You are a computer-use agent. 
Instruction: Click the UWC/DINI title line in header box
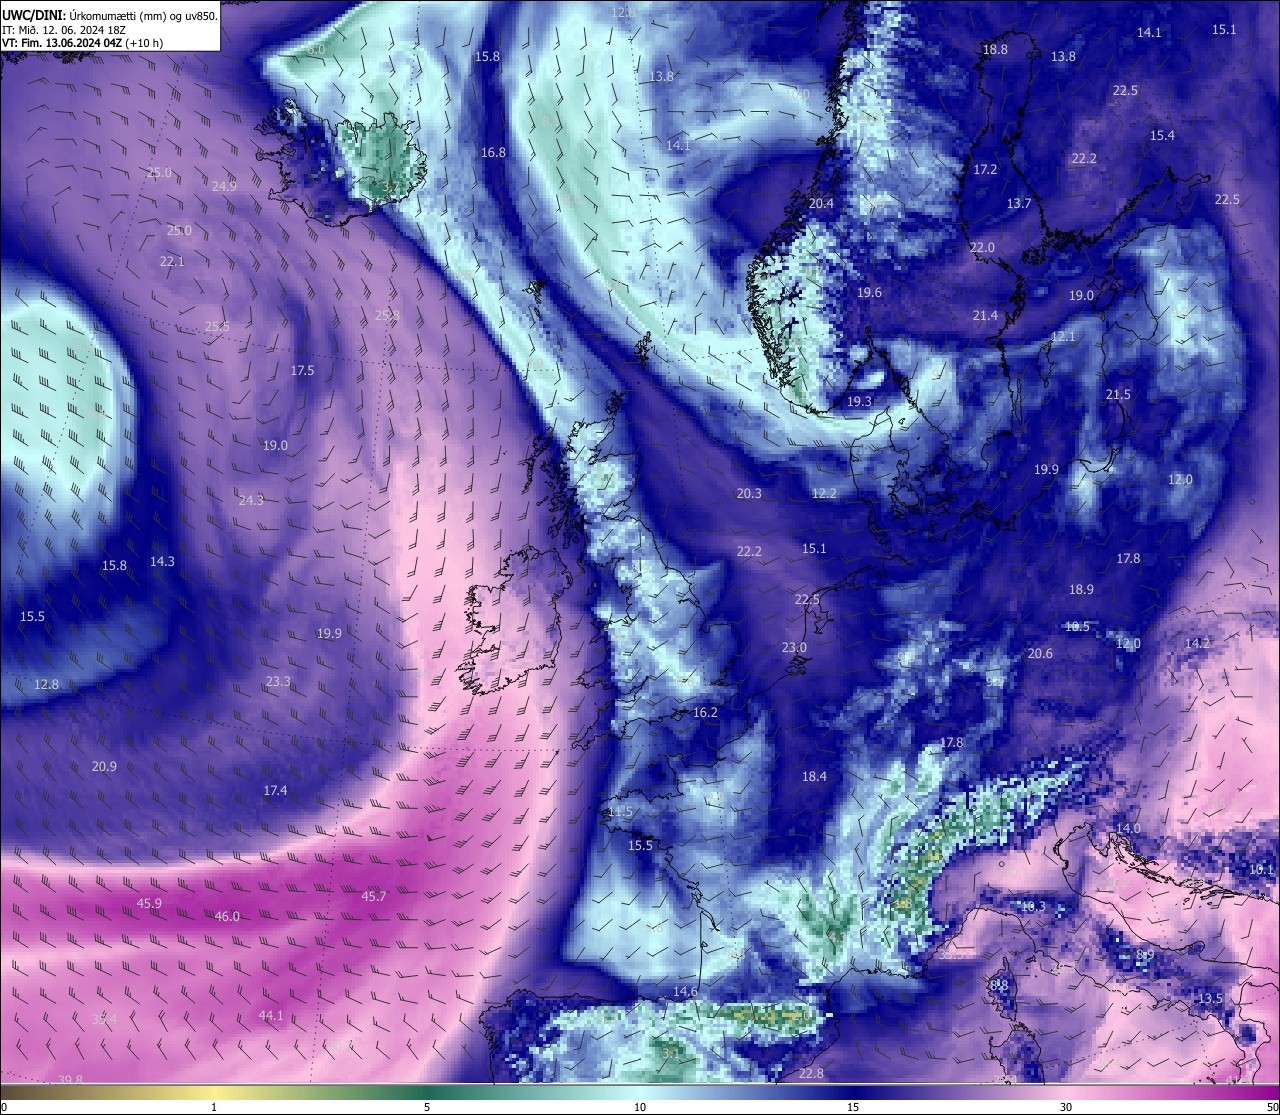pos(109,15)
